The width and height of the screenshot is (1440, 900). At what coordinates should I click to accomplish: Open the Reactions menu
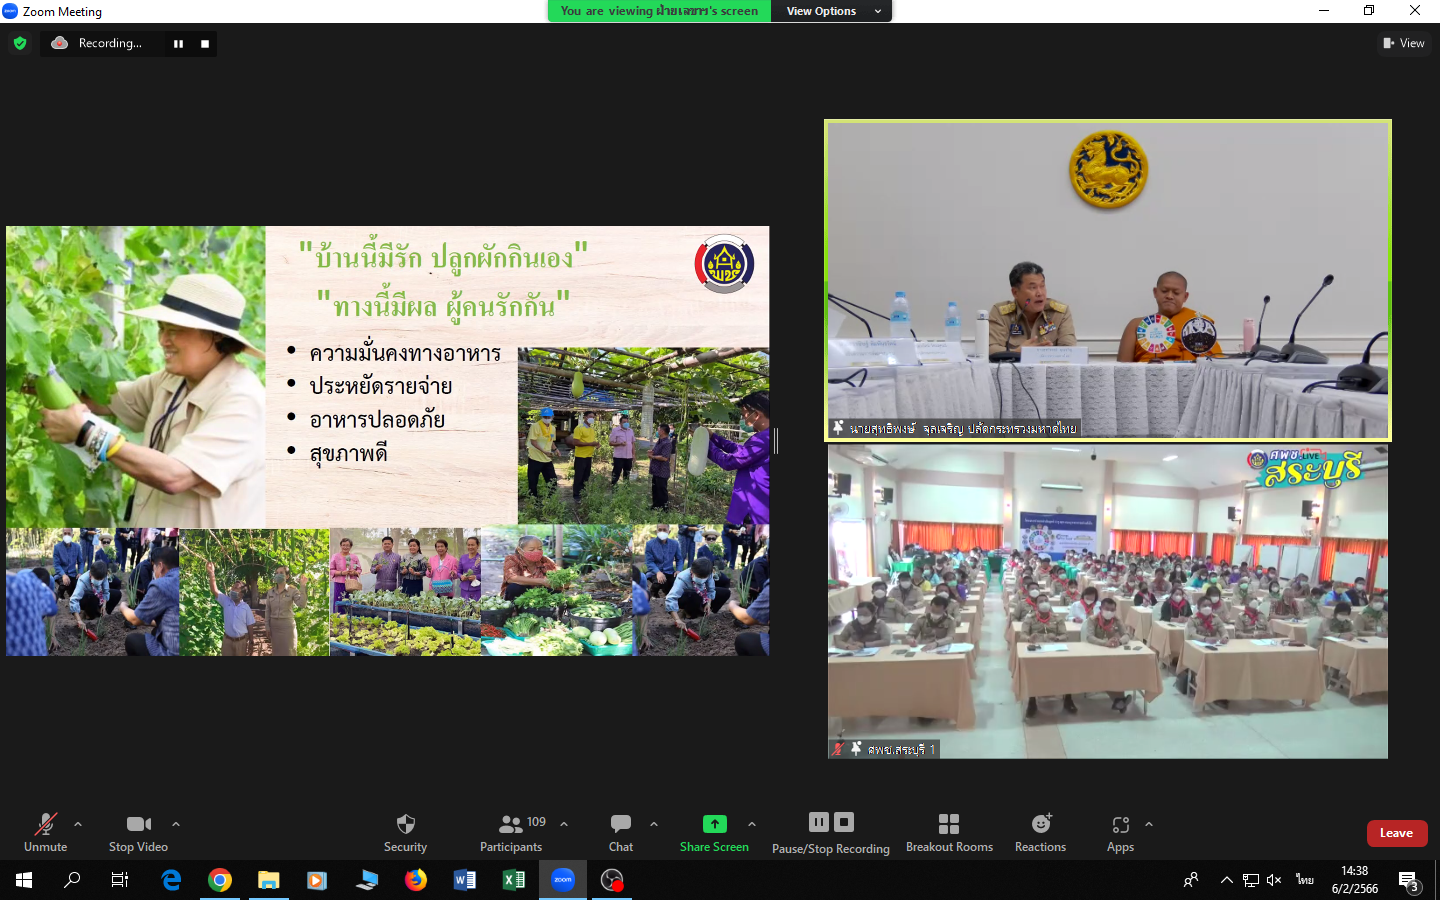1040,832
